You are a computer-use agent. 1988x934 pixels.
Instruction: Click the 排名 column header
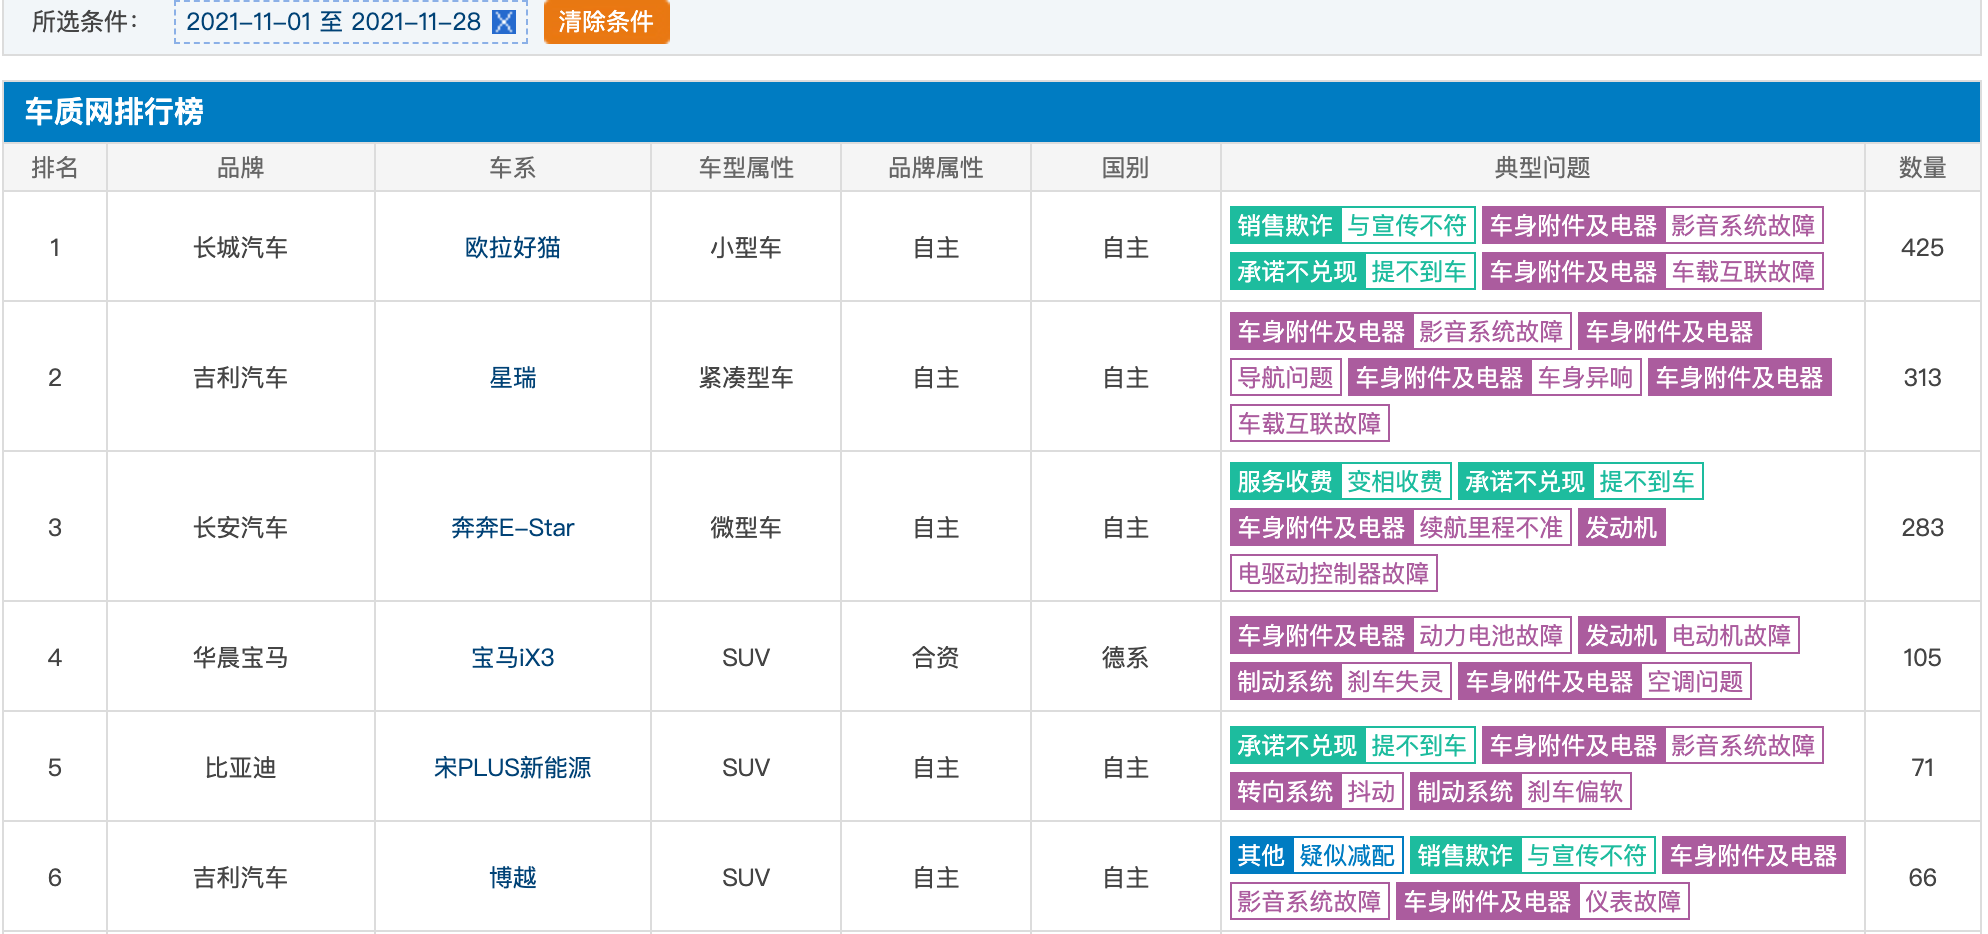(x=55, y=168)
